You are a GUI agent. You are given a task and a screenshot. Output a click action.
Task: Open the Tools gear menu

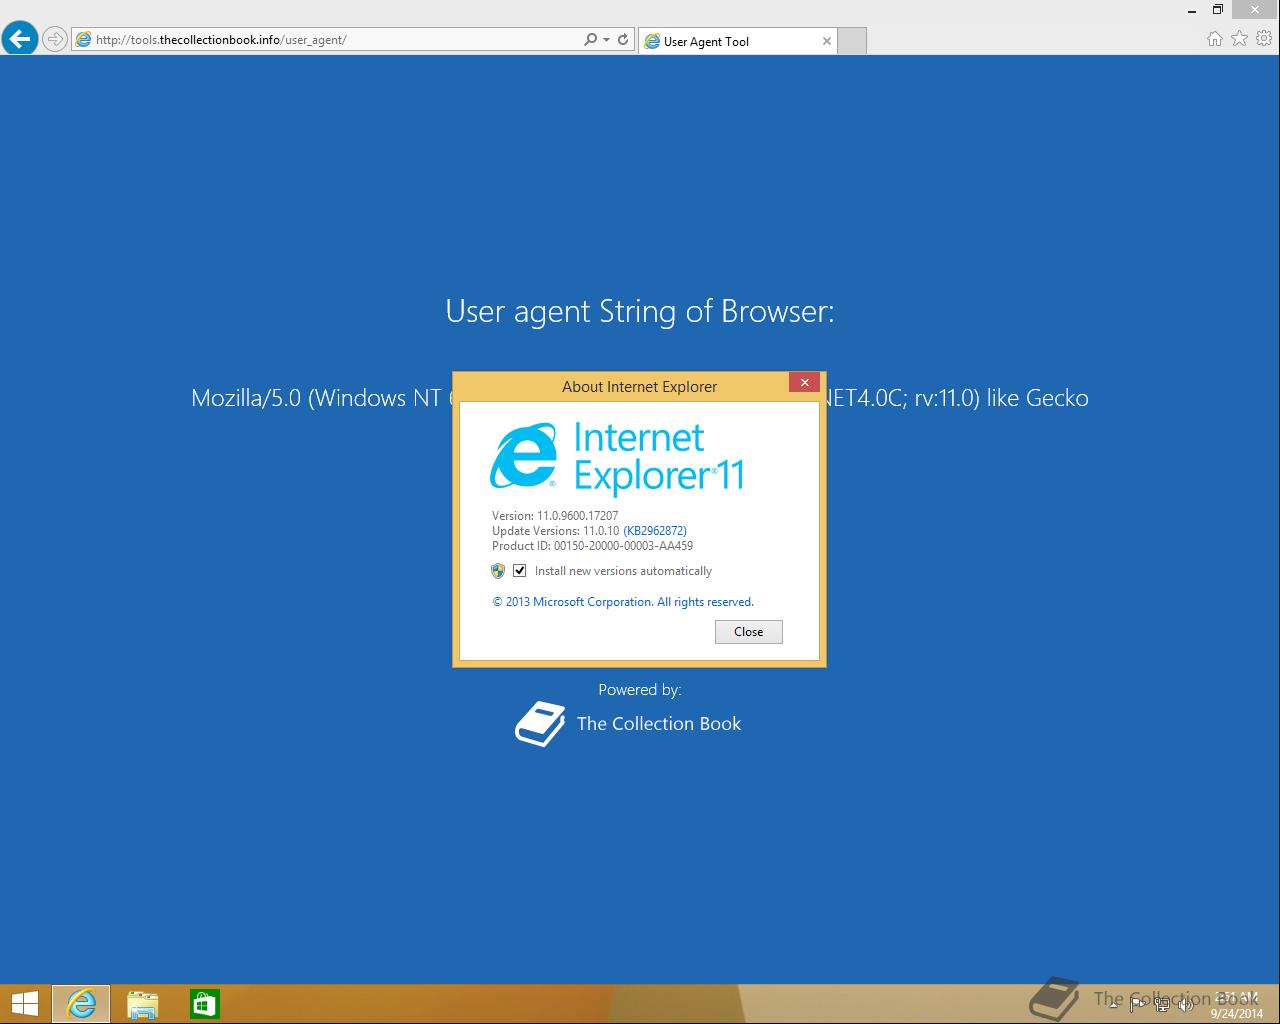(x=1264, y=39)
